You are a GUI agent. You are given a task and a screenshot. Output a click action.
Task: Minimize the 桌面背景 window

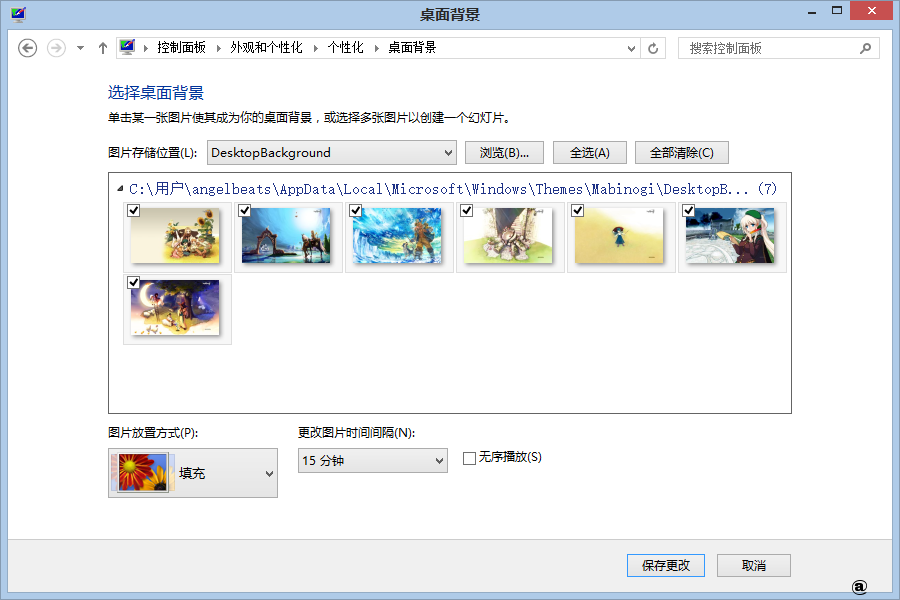point(812,11)
